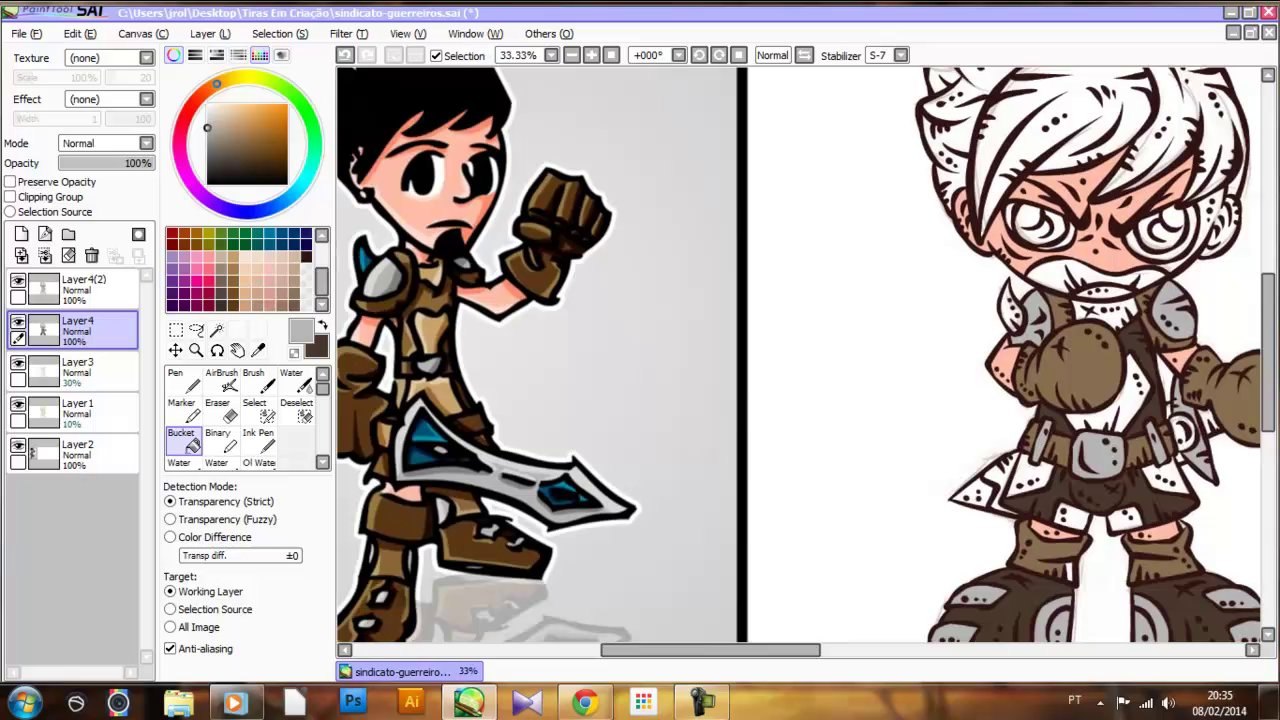Rotate the canvas view counterclockwise
Screen dimensions: 1280x720
coord(699,55)
